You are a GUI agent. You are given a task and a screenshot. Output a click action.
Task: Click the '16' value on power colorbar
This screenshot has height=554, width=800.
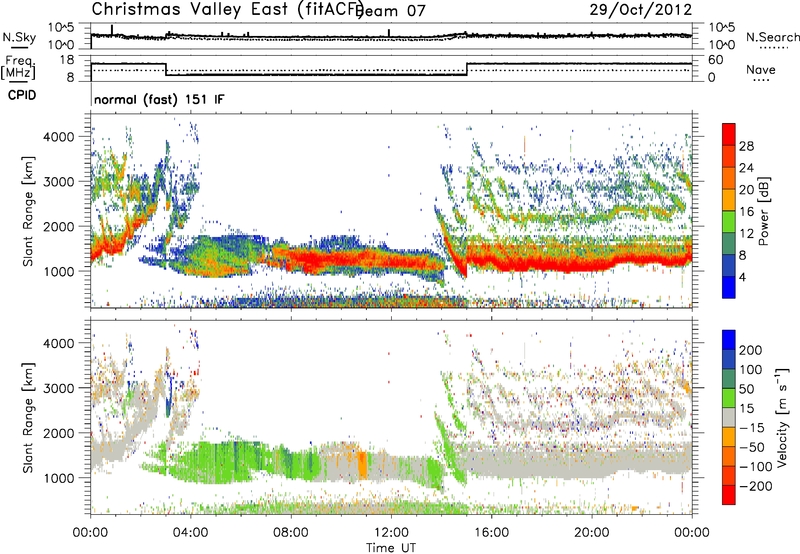pos(746,212)
